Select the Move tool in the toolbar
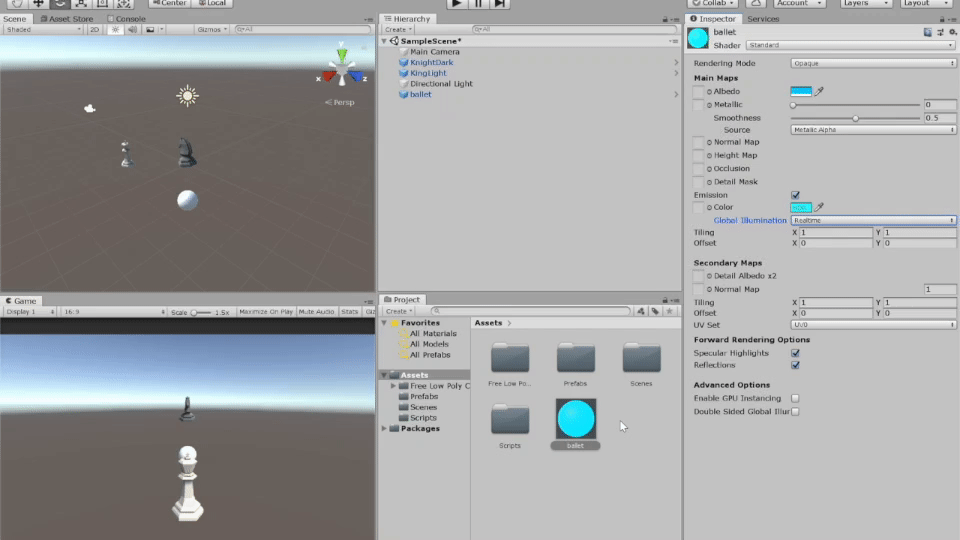This screenshot has width=960, height=540. tap(37, 4)
